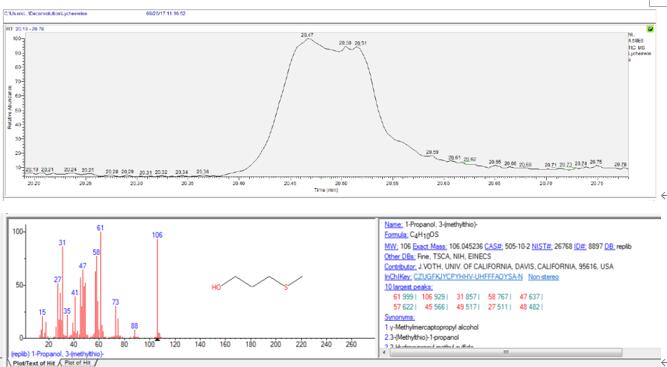
Task: Click the black triangle marker below m/z 106
Action: (x=157, y=339)
